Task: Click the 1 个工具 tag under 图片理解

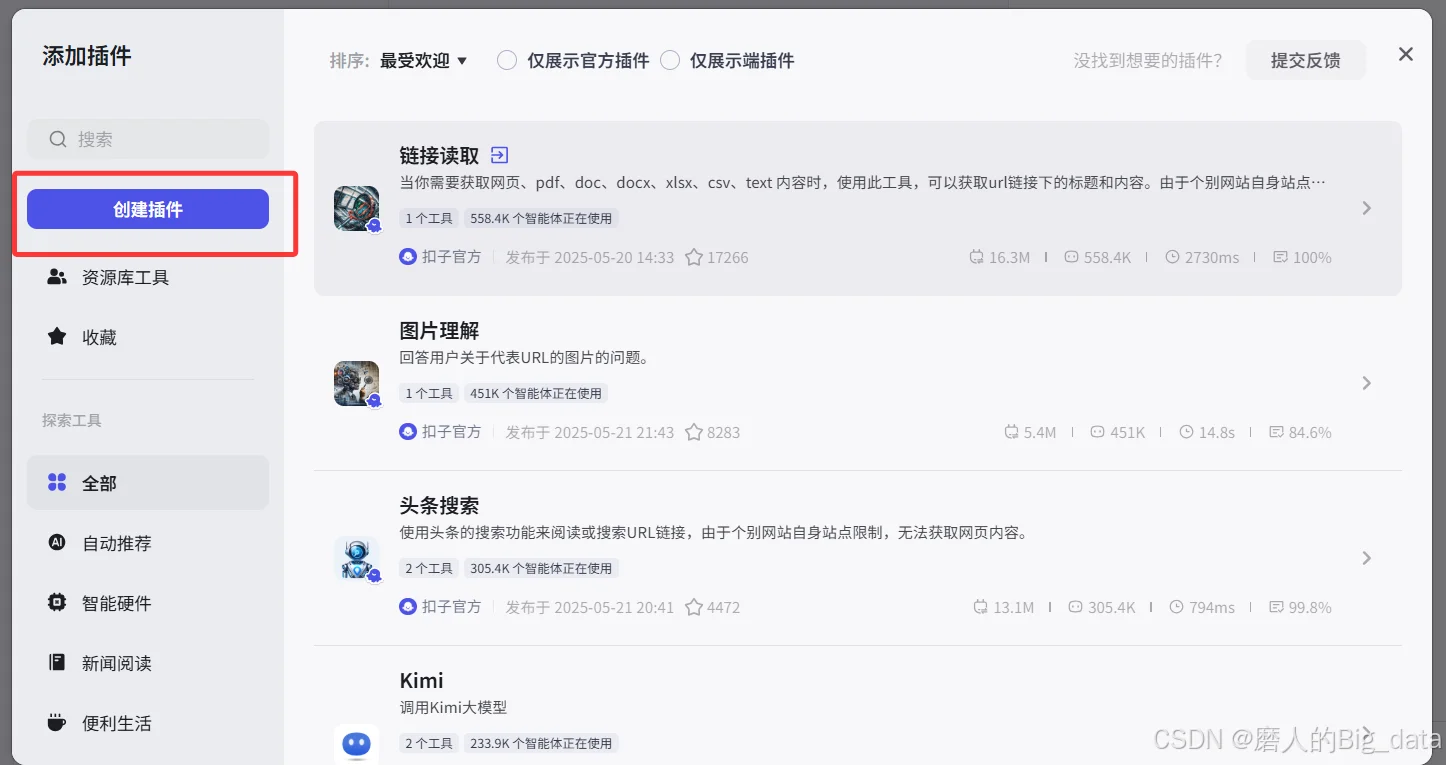Action: (429, 393)
